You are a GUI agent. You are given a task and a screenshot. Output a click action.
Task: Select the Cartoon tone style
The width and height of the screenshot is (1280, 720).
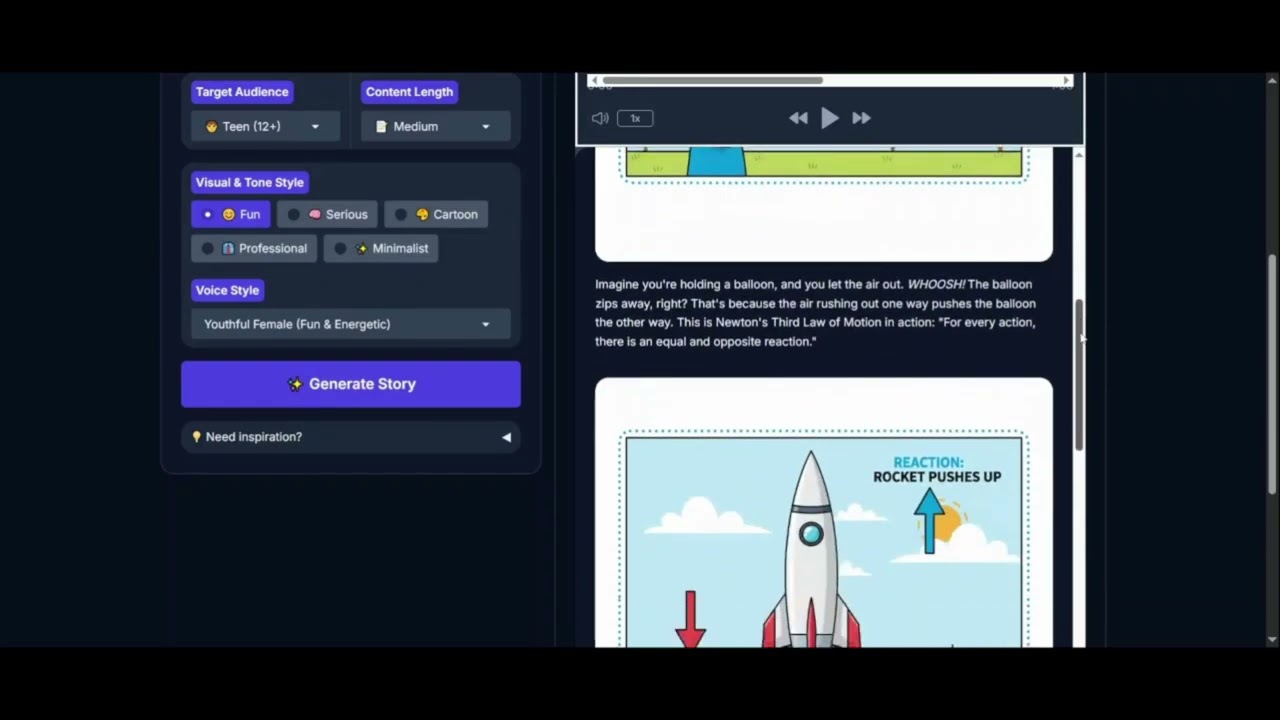click(436, 214)
